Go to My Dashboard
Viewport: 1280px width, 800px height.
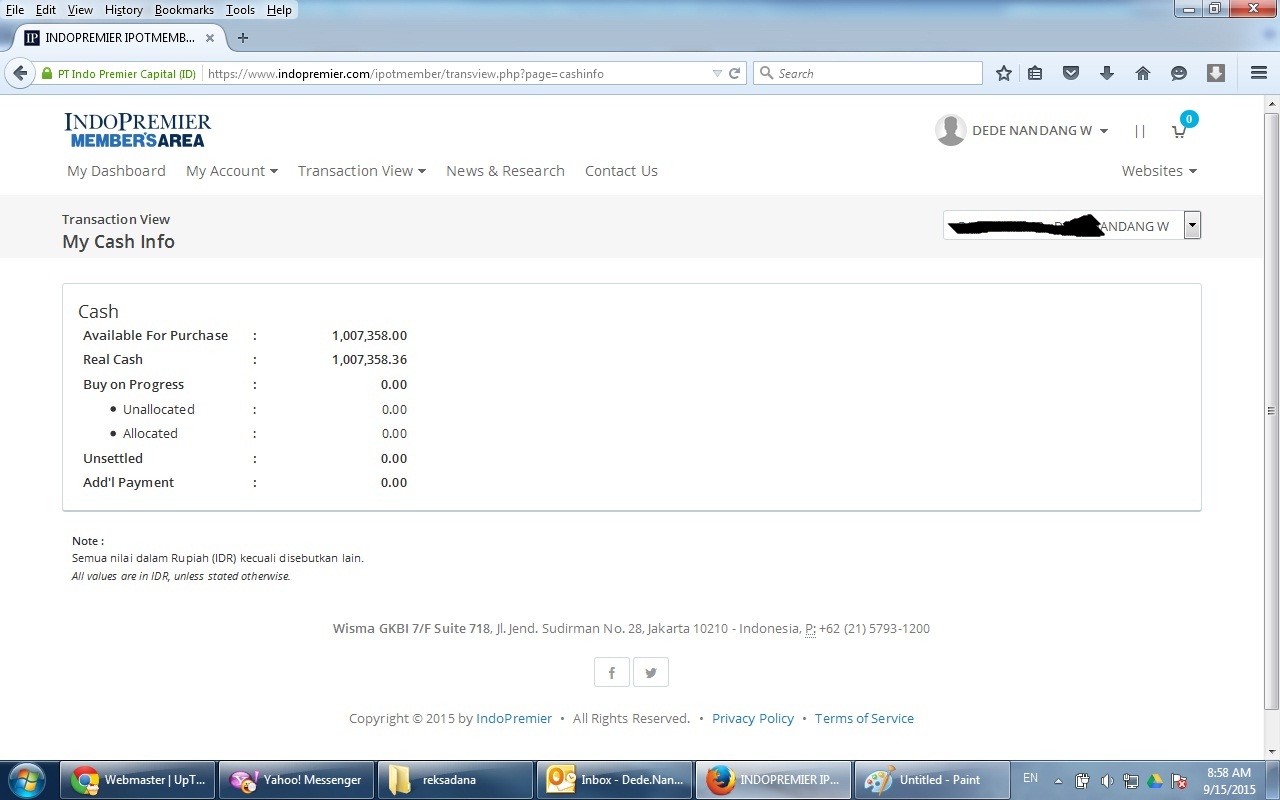[x=116, y=171]
